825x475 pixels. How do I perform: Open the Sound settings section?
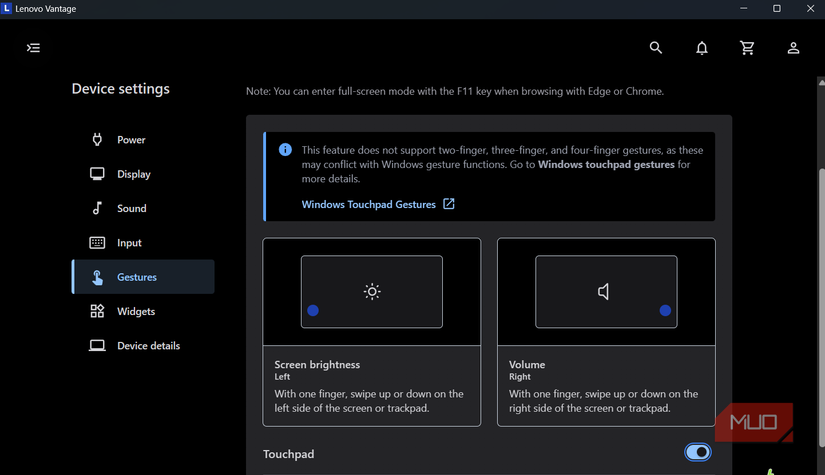(143, 208)
